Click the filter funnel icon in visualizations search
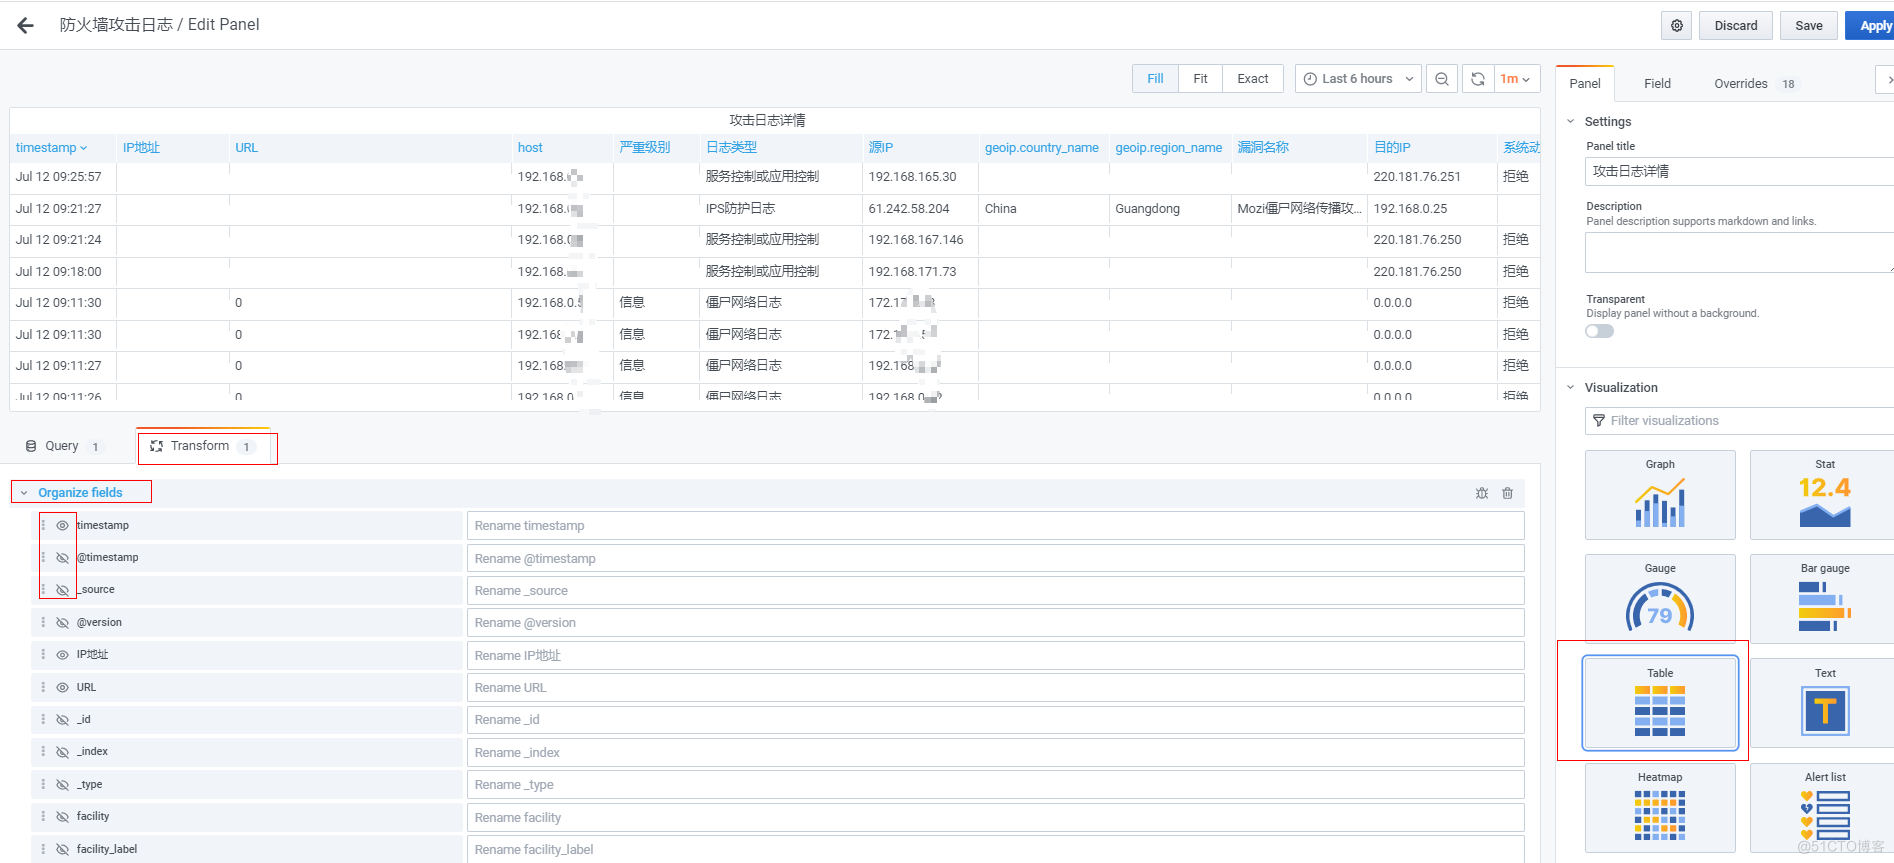 (x=1599, y=421)
